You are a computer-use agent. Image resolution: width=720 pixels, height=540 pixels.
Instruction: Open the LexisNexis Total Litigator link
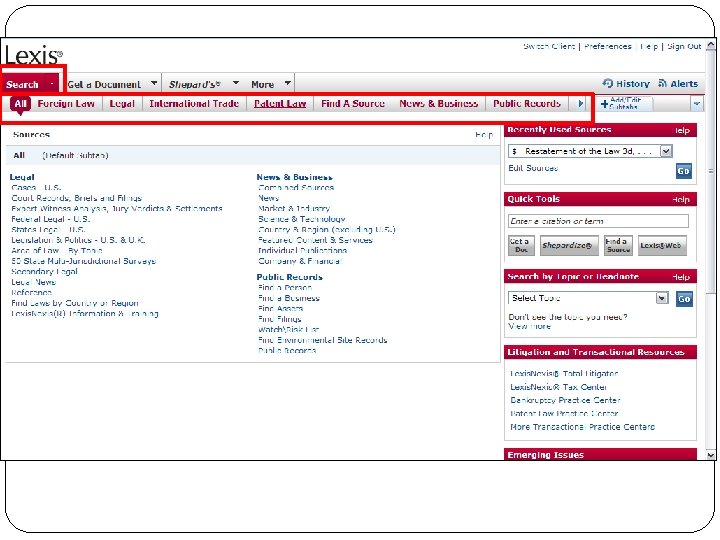click(x=564, y=373)
